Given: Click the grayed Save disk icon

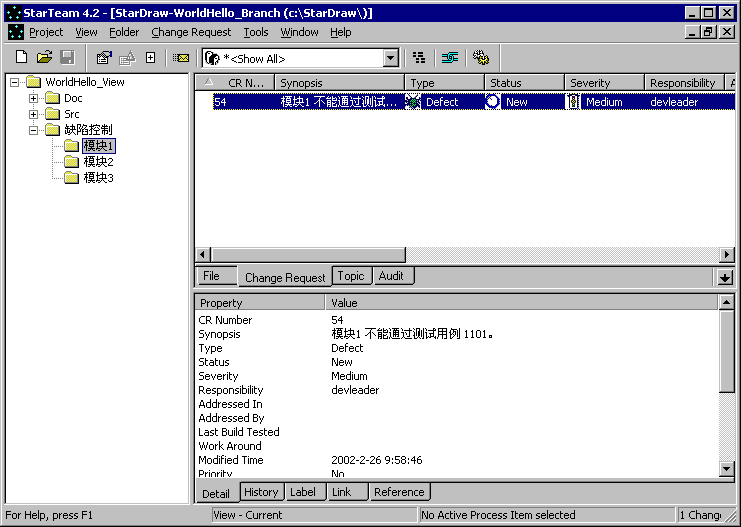Looking at the screenshot, I should click(x=68, y=58).
